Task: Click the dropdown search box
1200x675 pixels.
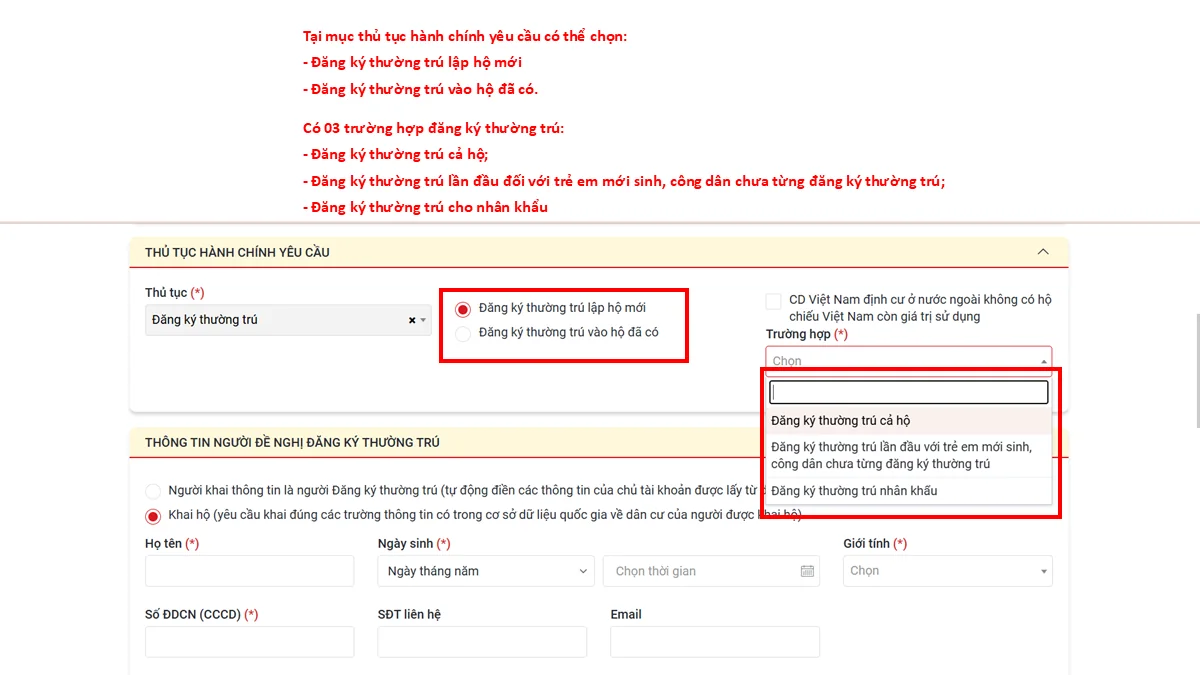Action: (909, 392)
